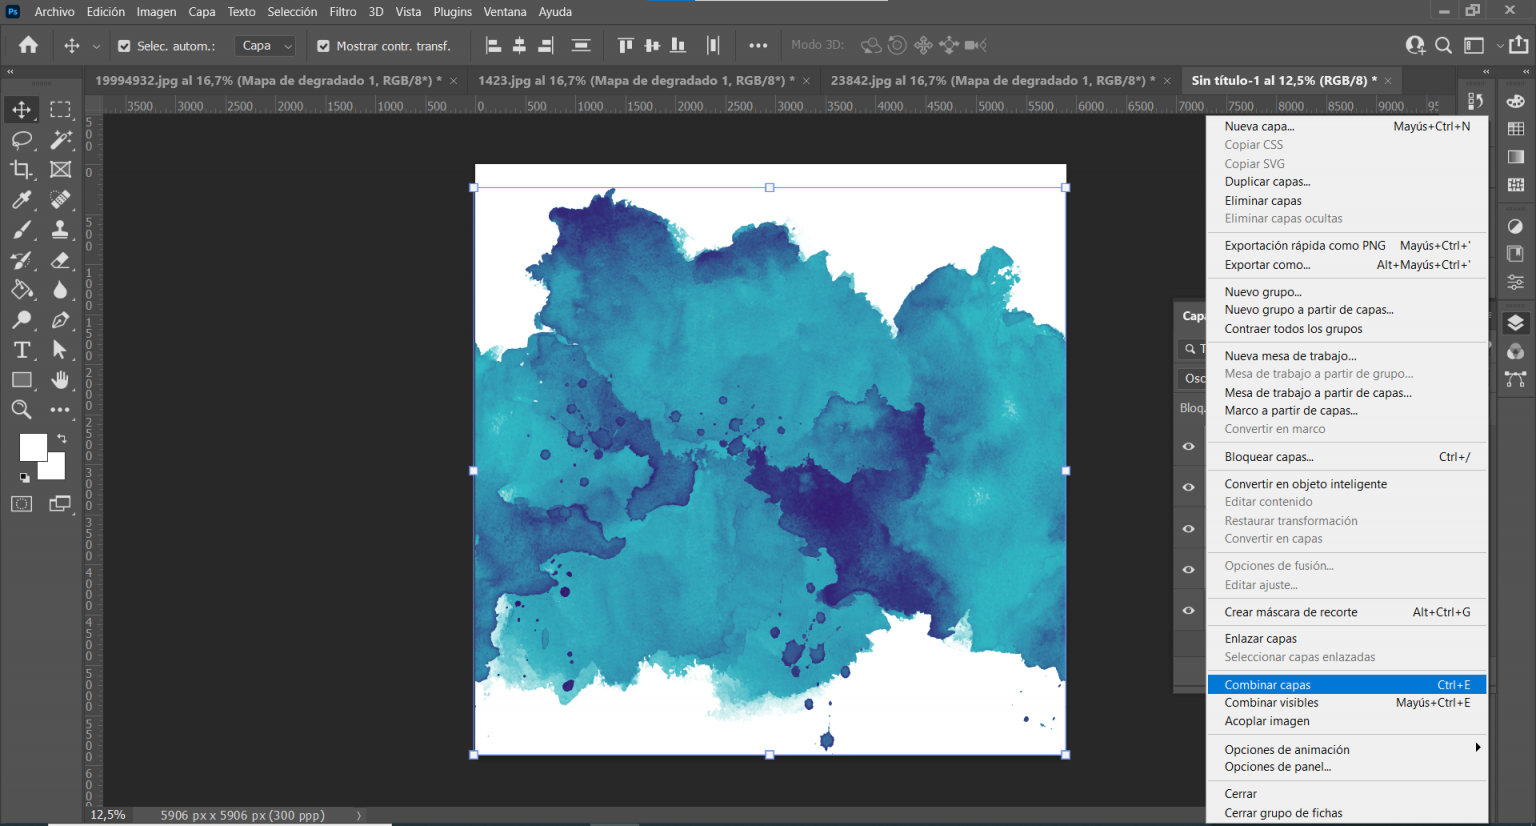This screenshot has height=826, width=1536.
Task: Collapse the left toolbar double-arrow
Action: pos(10,72)
